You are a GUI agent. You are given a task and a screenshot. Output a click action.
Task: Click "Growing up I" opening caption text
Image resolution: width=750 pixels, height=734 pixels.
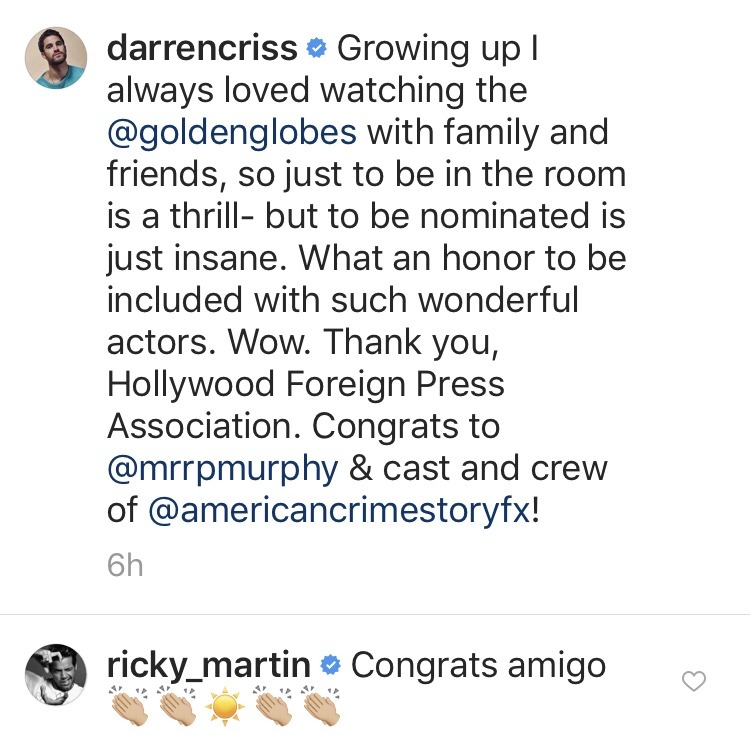(438, 49)
